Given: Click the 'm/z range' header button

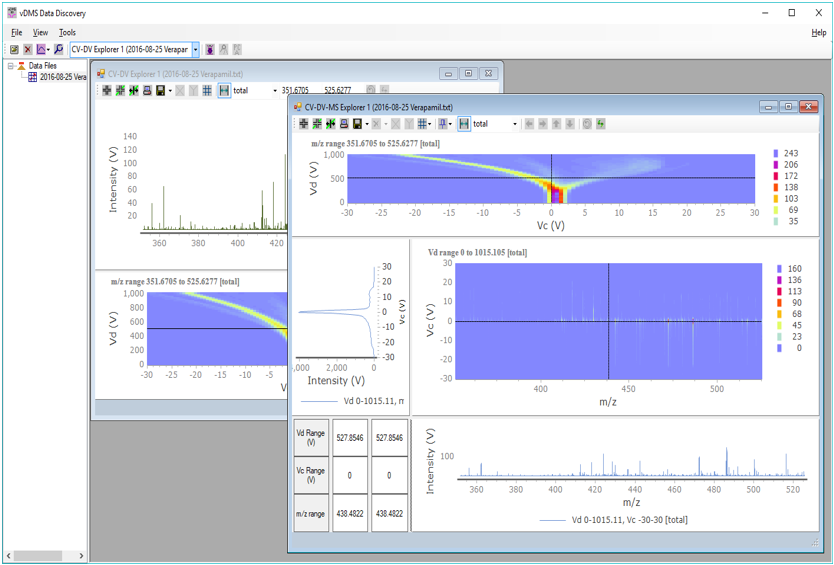Looking at the screenshot, I should [x=311, y=513].
